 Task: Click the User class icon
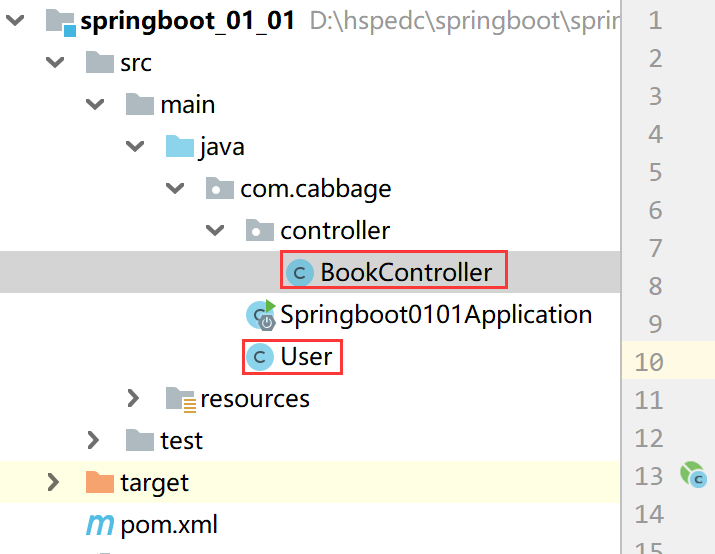click(x=260, y=356)
